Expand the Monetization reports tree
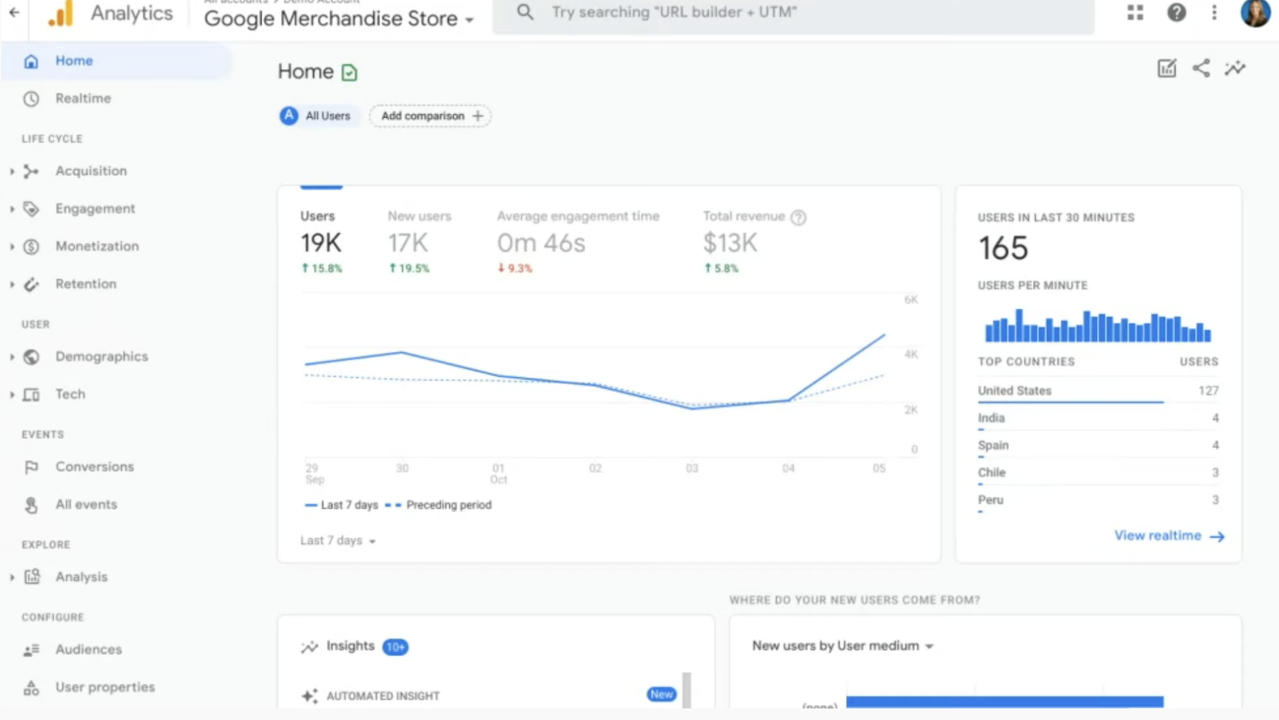This screenshot has height=720, width=1279. 96,246
